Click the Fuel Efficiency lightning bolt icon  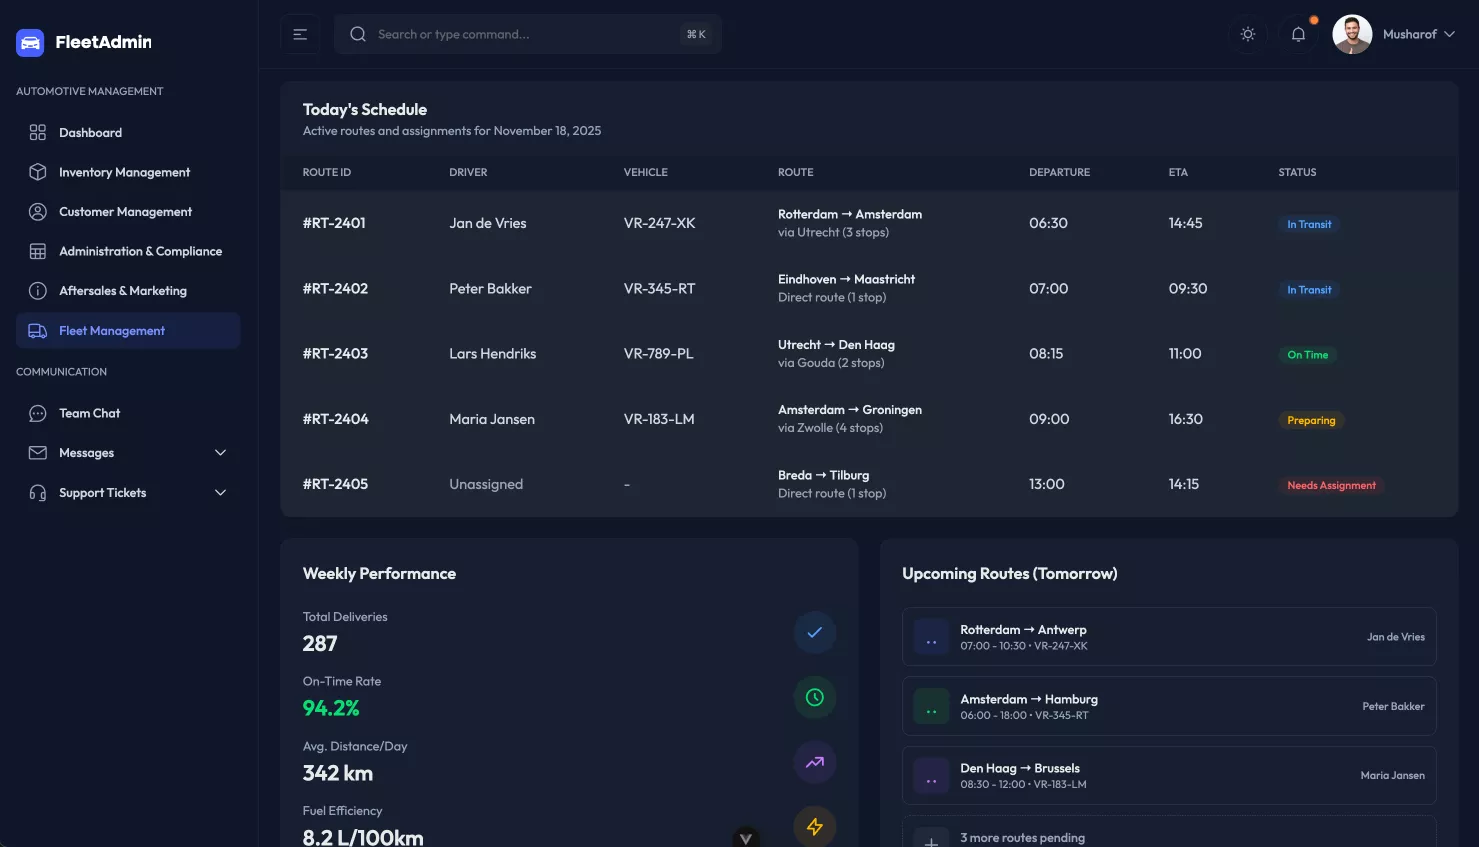814,826
